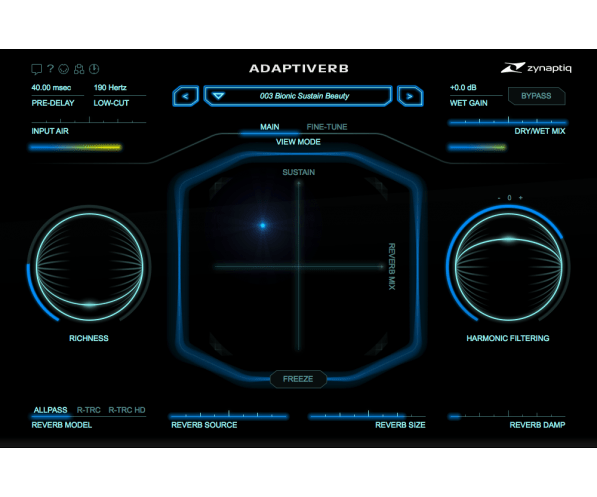Switch view mode to FINE-TUNE
Viewport: 597px width, 497px height.
tap(327, 127)
